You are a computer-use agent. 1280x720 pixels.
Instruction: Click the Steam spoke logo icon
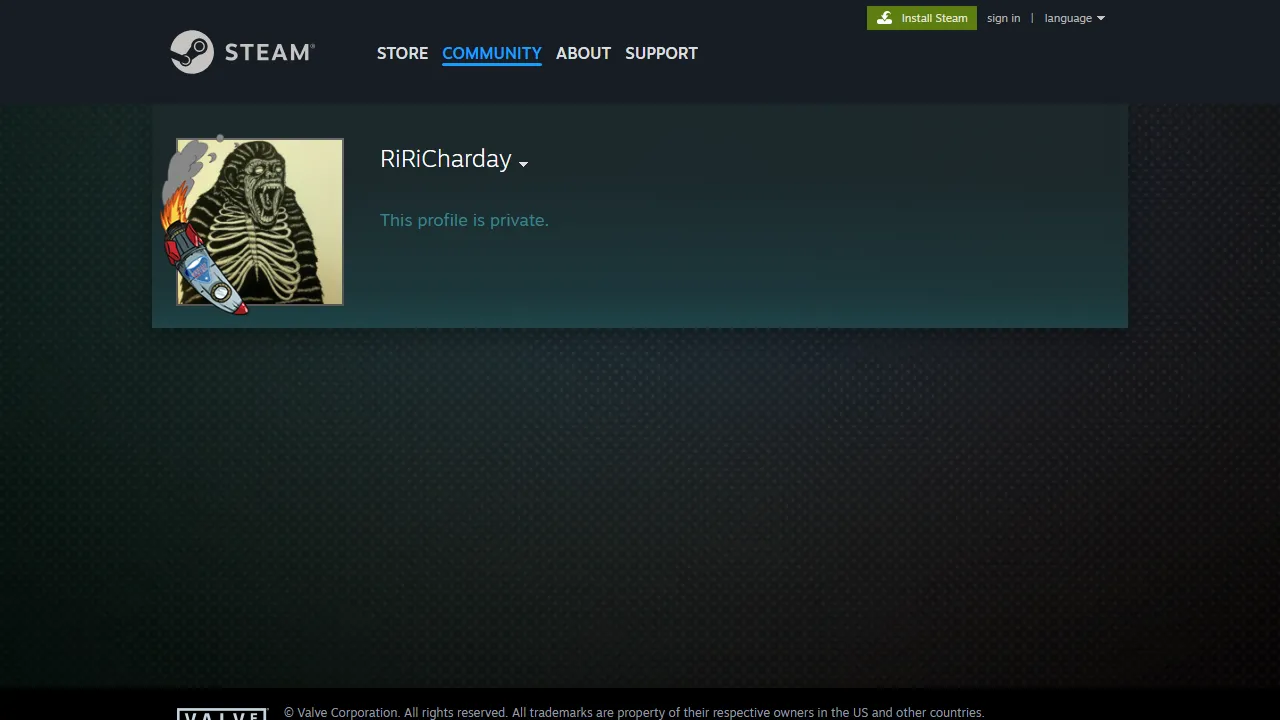click(x=193, y=52)
